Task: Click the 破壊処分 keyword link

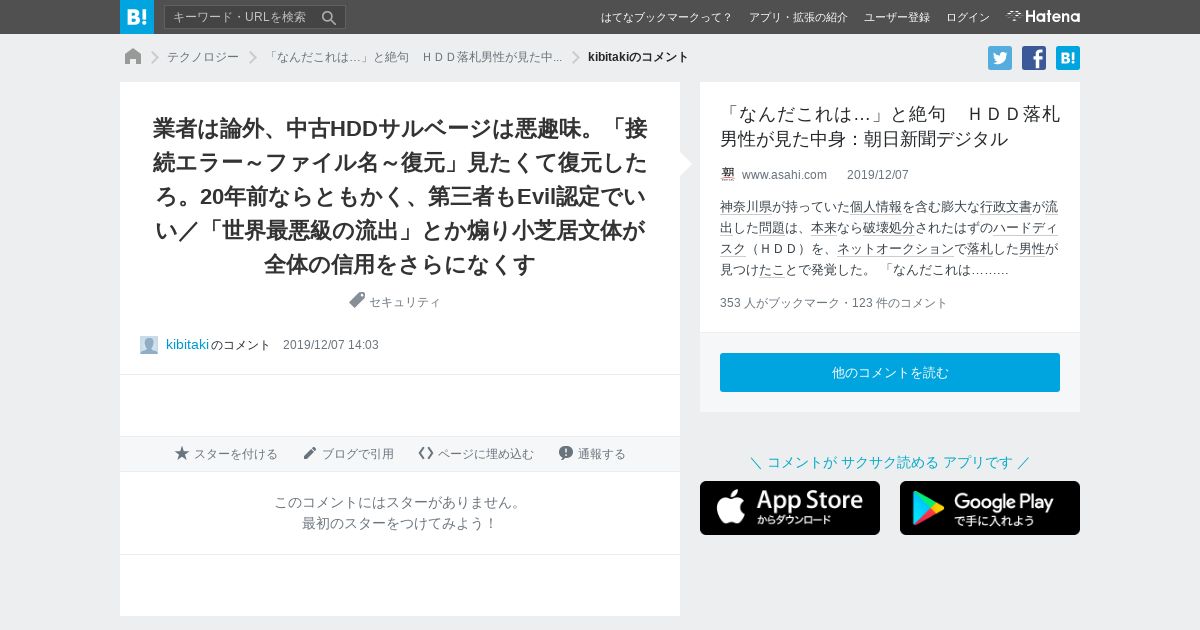Action: click(889, 228)
